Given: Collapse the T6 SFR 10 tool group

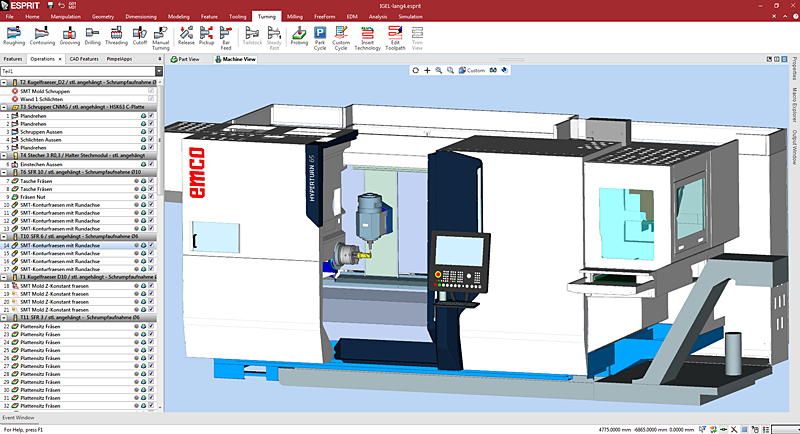Looking at the screenshot, I should coord(4,172).
